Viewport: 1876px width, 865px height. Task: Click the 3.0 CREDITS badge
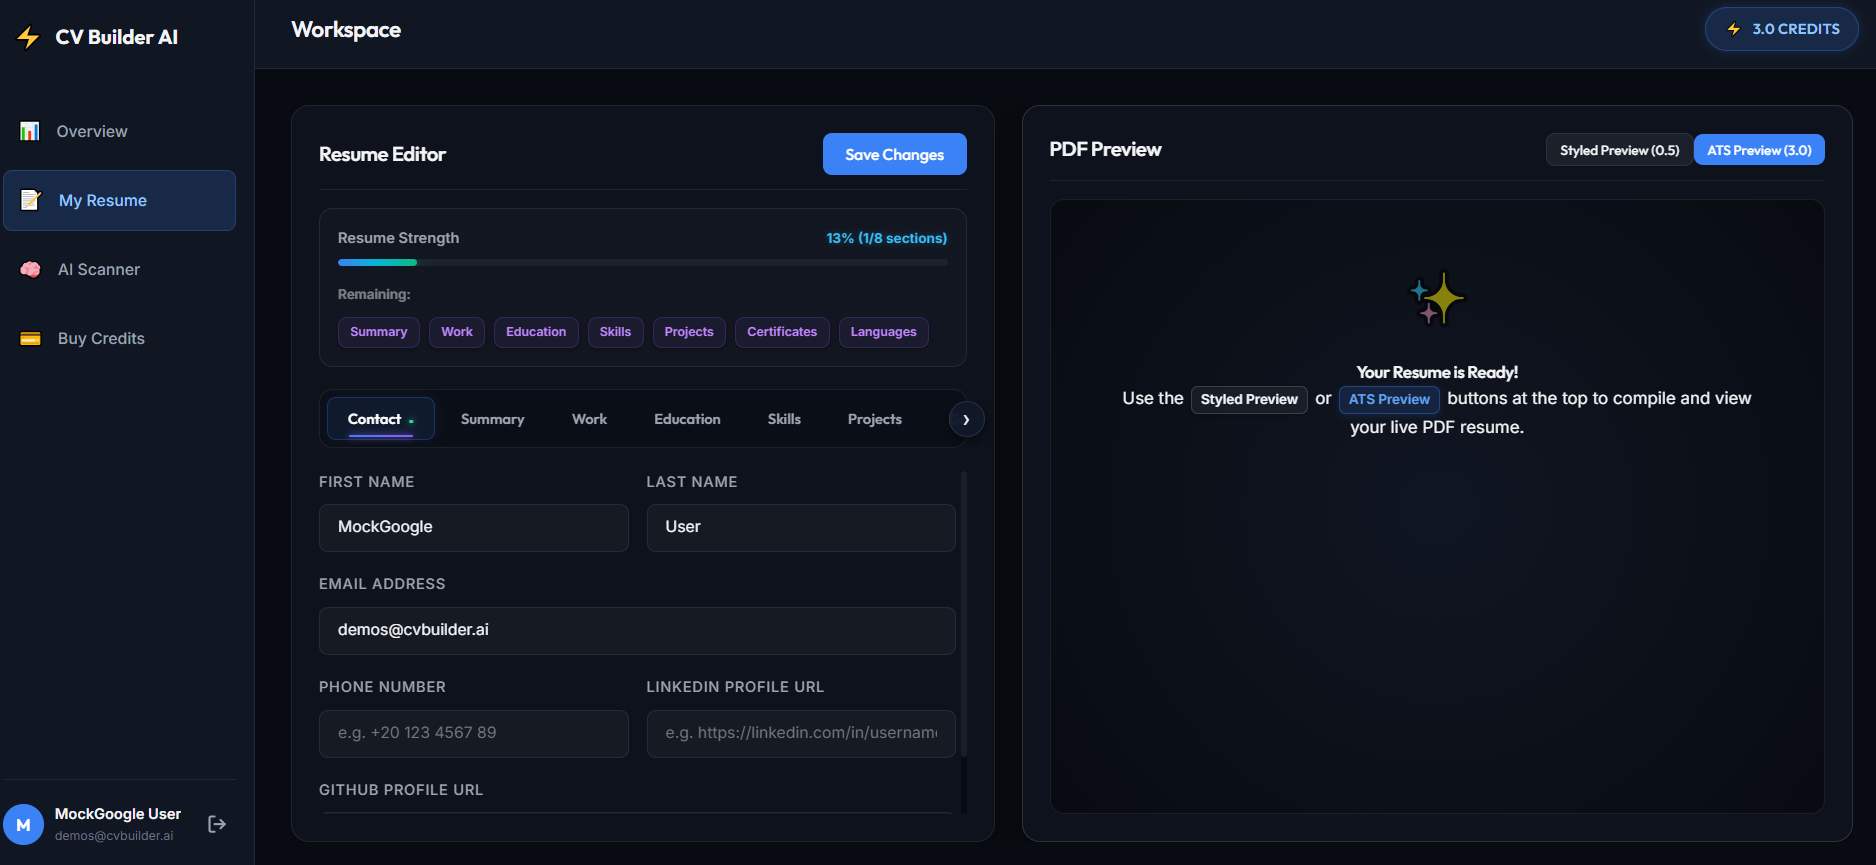pyautogui.click(x=1782, y=29)
